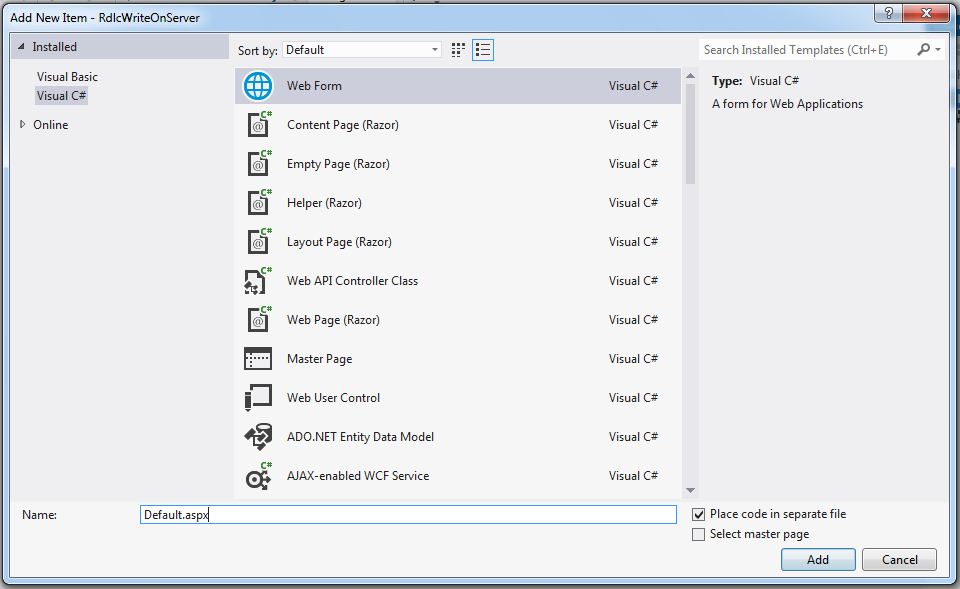This screenshot has height=589, width=960.
Task: Click the Cancel button
Action: (899, 560)
